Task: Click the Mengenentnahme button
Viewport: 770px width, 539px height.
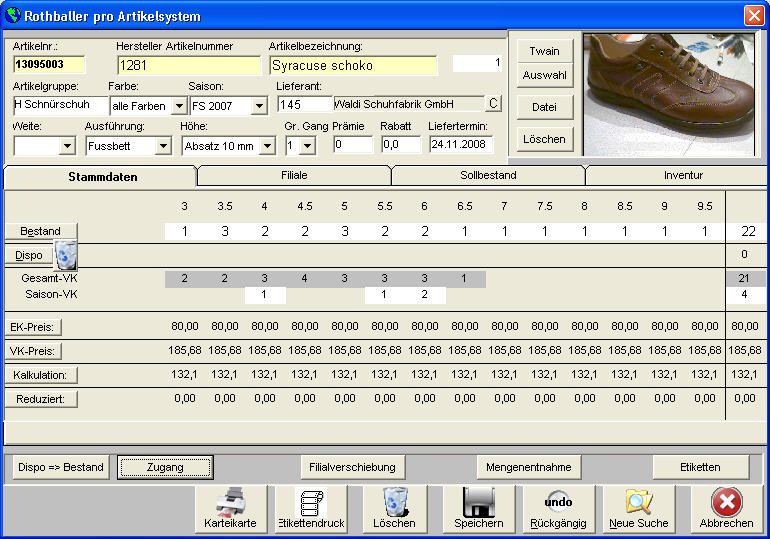Action: [x=529, y=467]
